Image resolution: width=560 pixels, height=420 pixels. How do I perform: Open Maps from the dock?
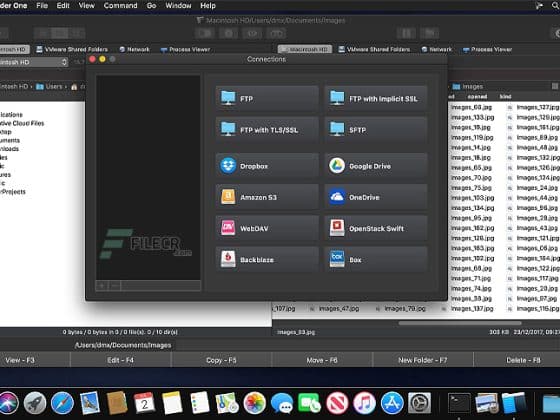(x=227, y=403)
